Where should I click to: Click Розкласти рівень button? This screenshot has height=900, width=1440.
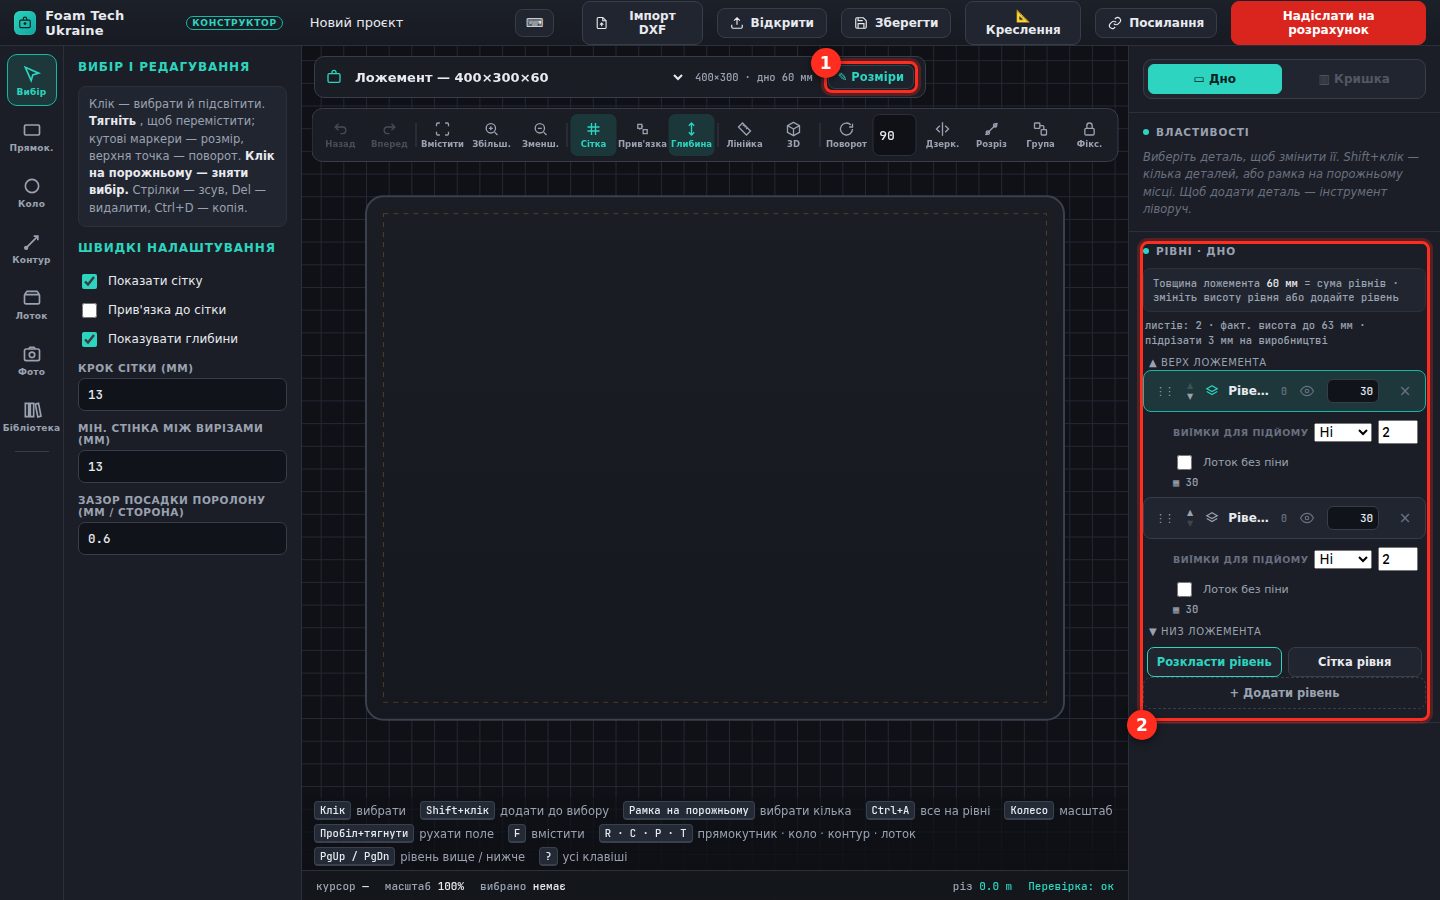pyautogui.click(x=1214, y=662)
